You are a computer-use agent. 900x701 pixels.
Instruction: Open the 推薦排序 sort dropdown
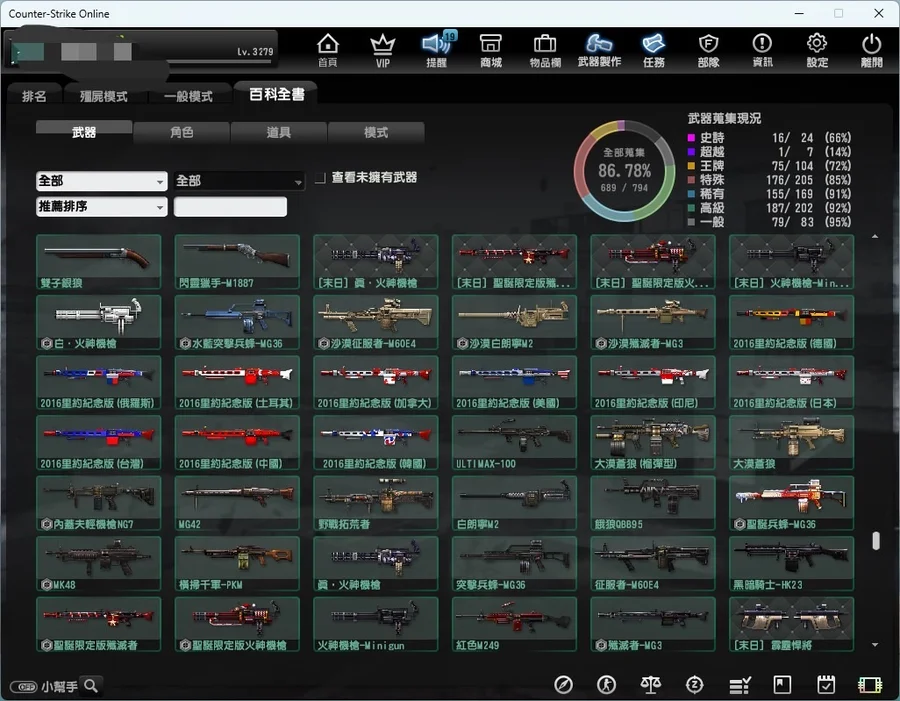click(x=101, y=207)
